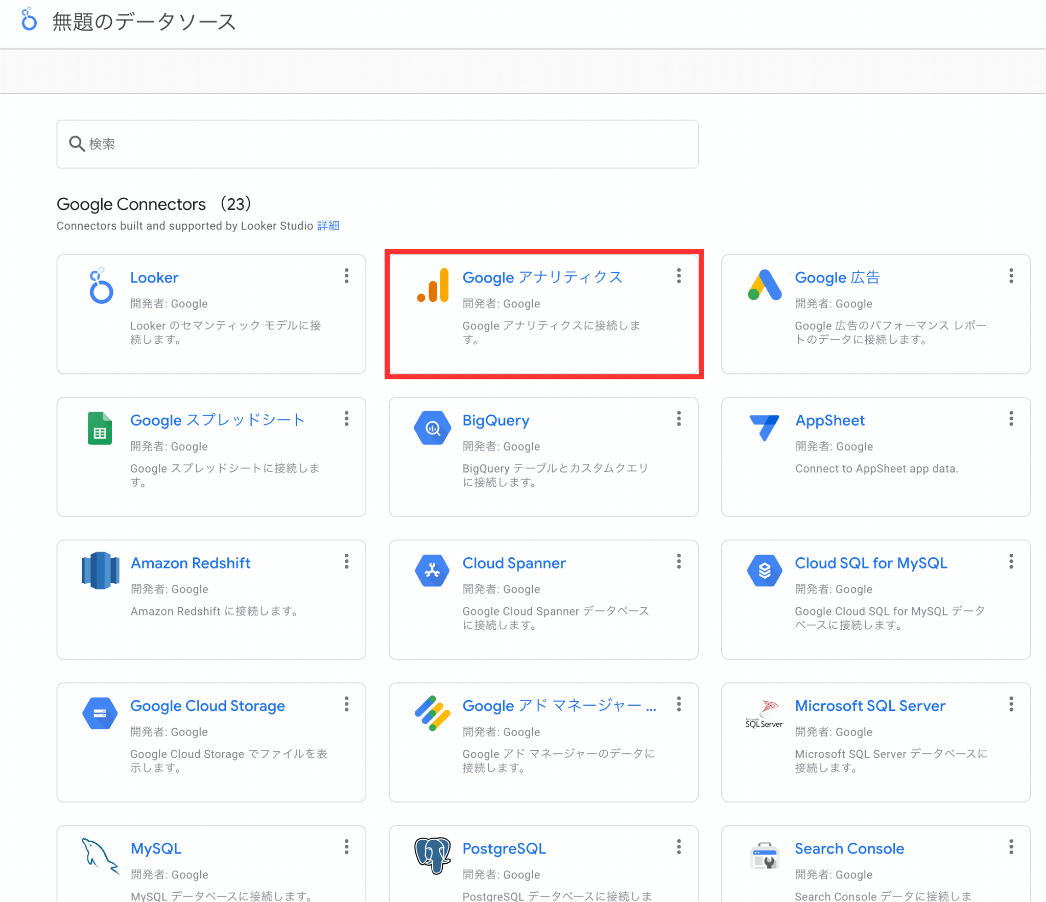Choose the Microsoft SQL Server connector title
Image resolution: width=1046 pixels, height=902 pixels.
(x=870, y=706)
